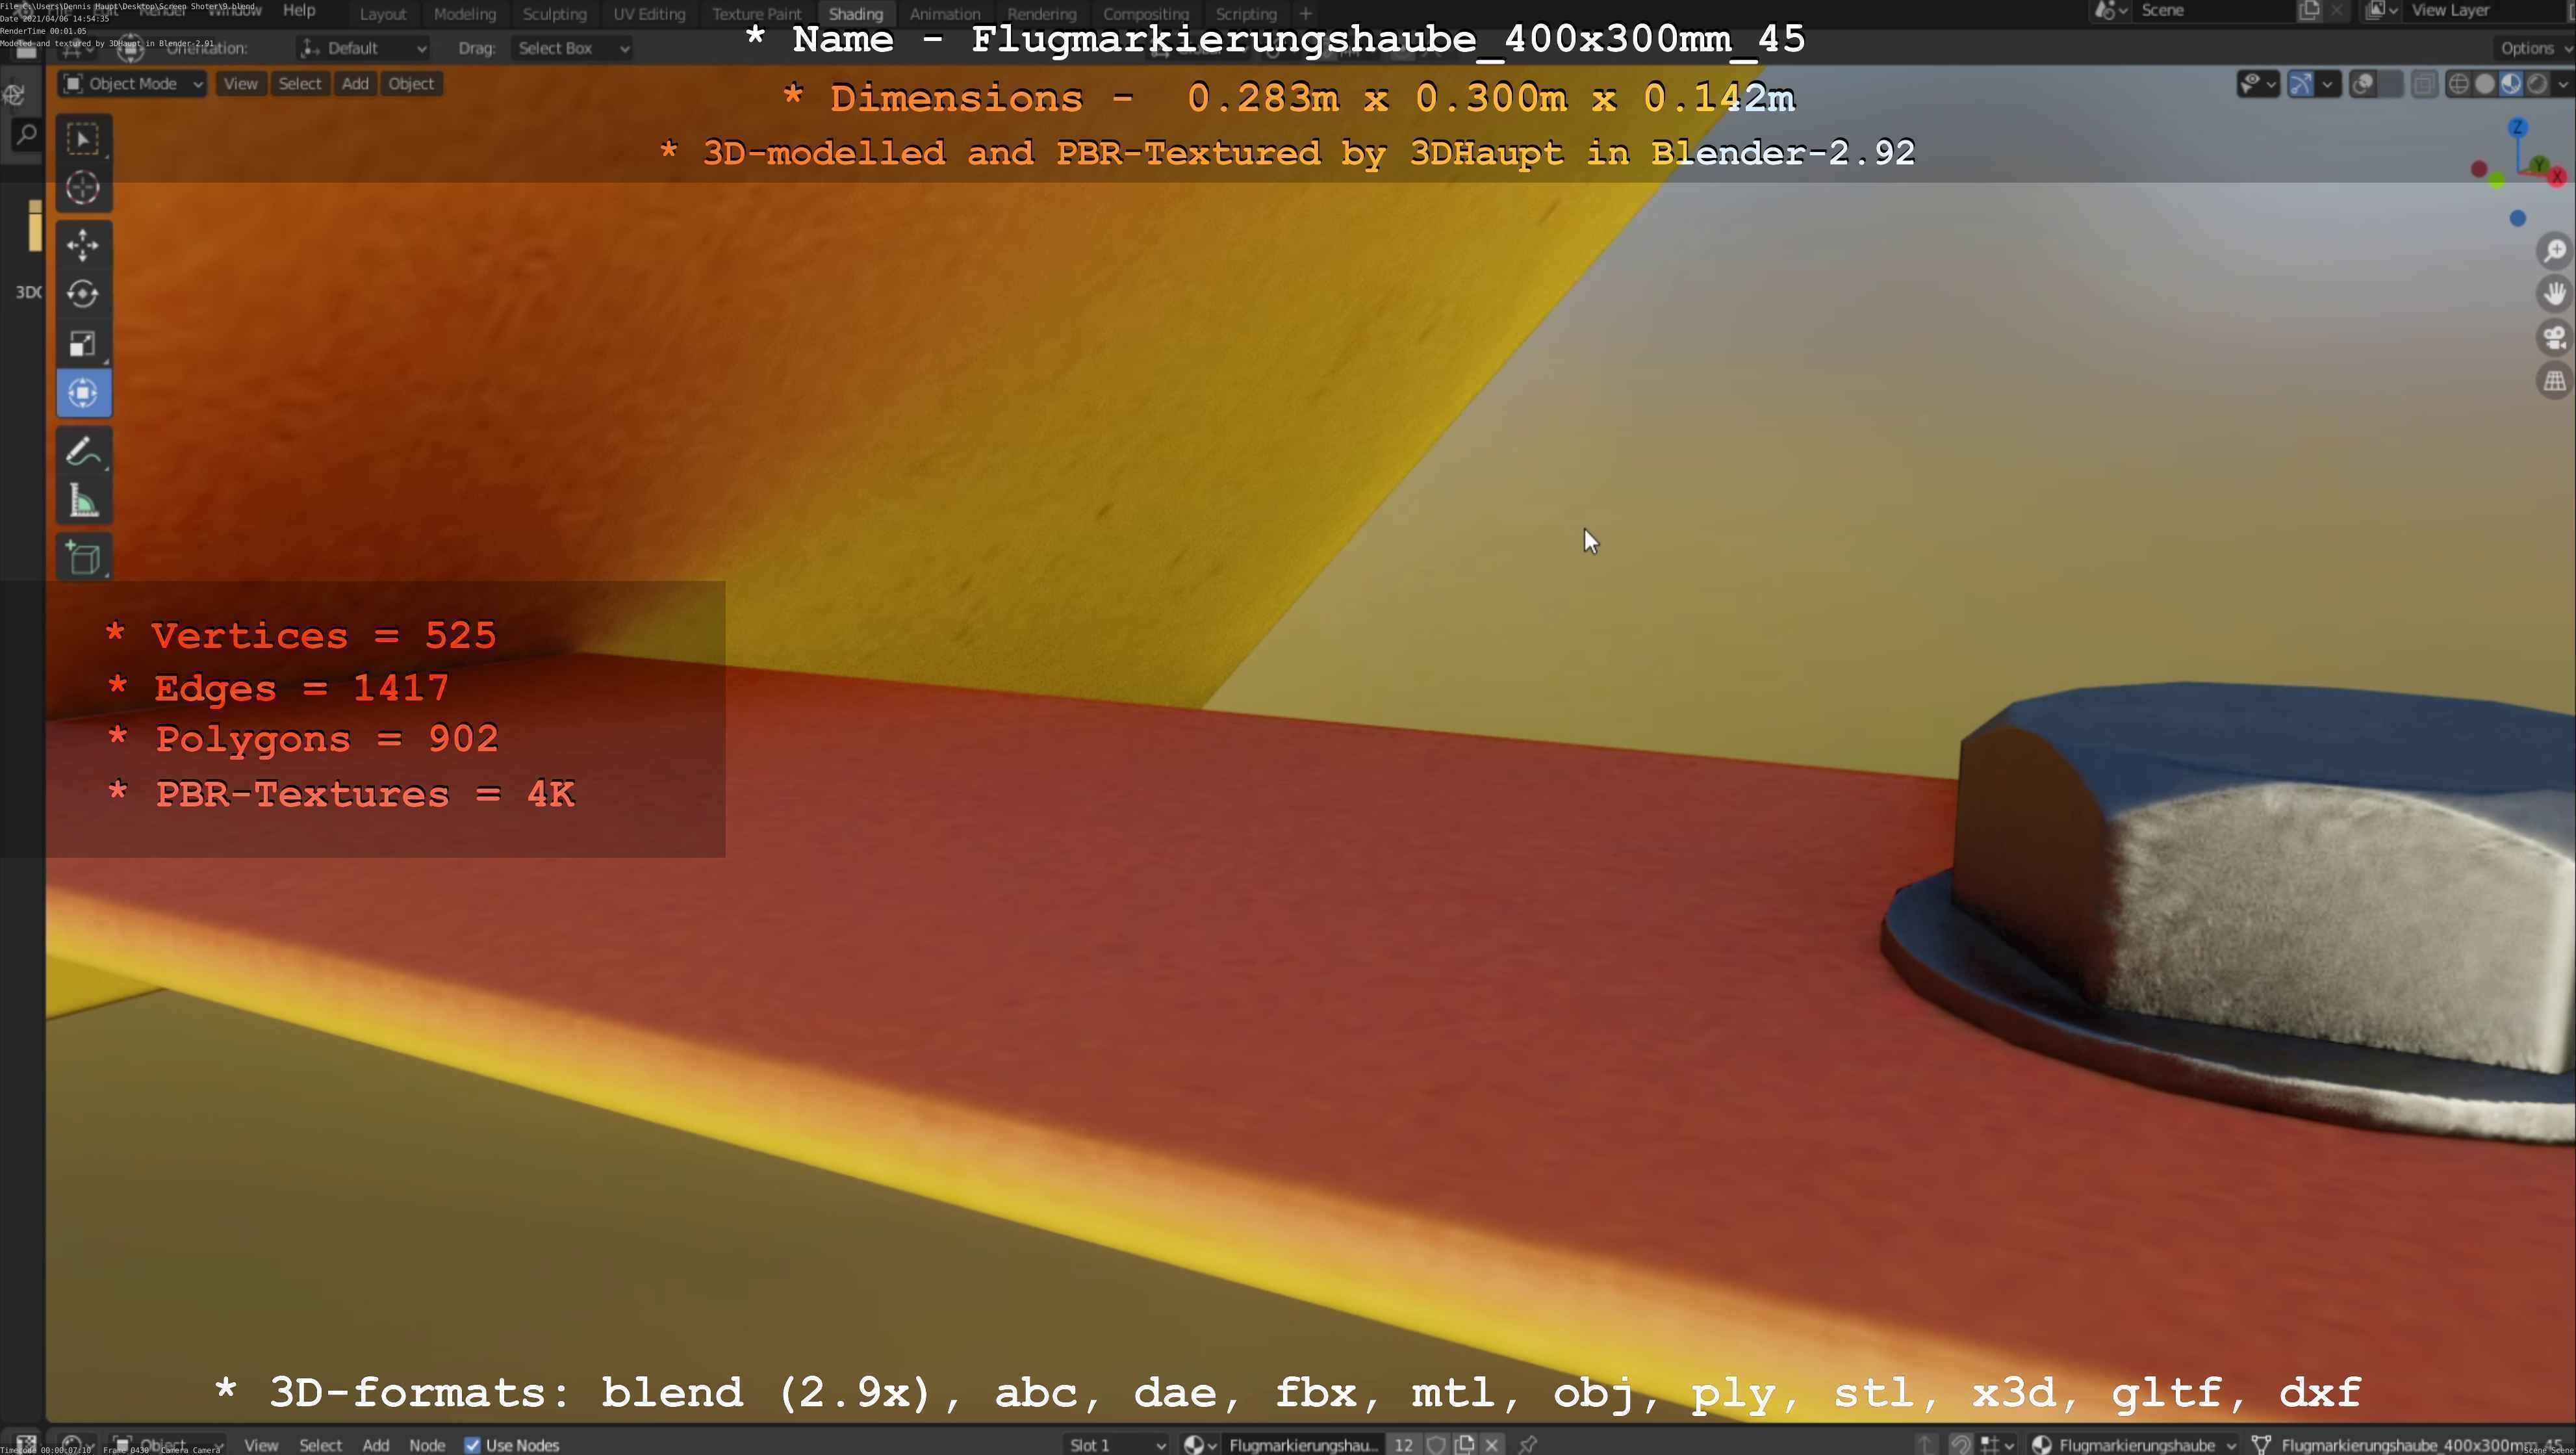The height and width of the screenshot is (1455, 2576).
Task: Toggle camera view in viewport
Action: tap(2554, 338)
